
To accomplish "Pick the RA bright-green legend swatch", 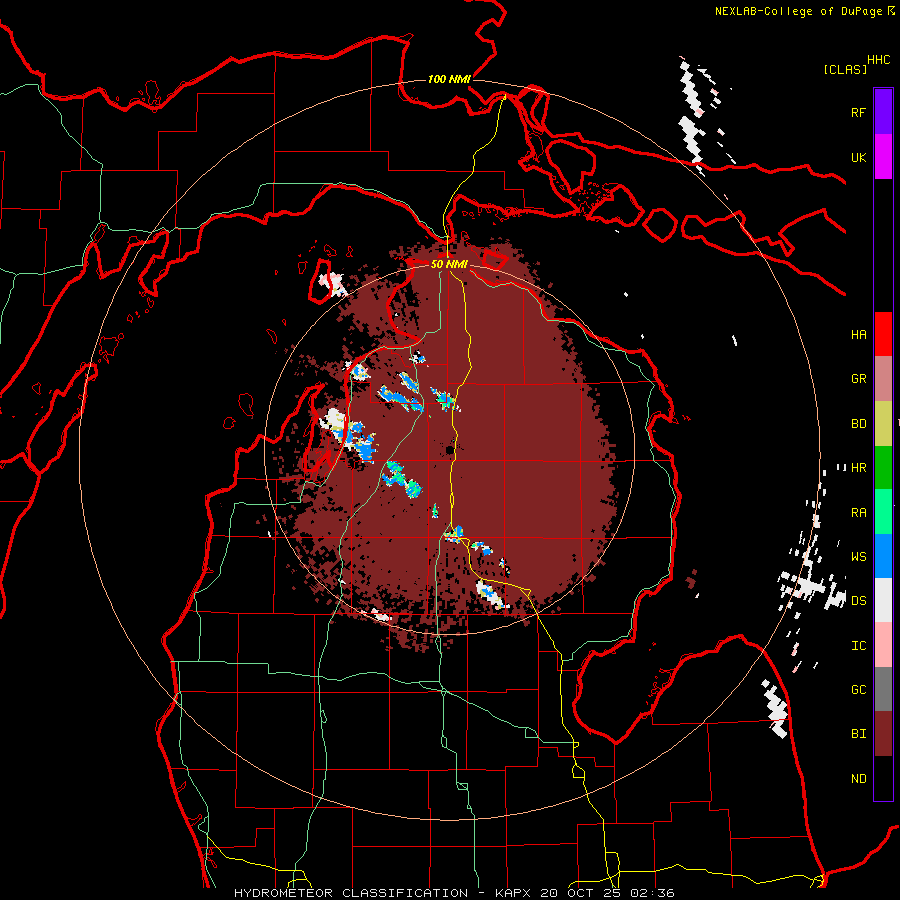I will tap(883, 512).
